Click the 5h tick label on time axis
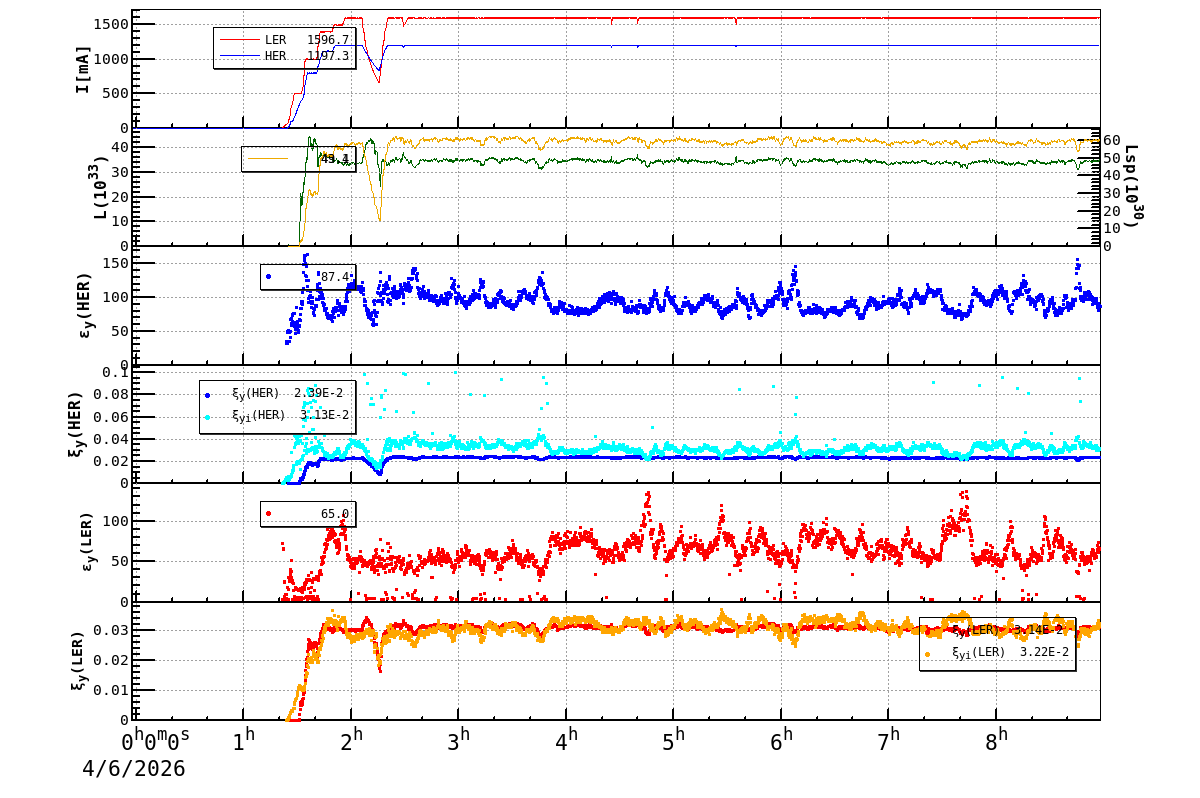The width and height of the screenshot is (1200, 798). 674,741
